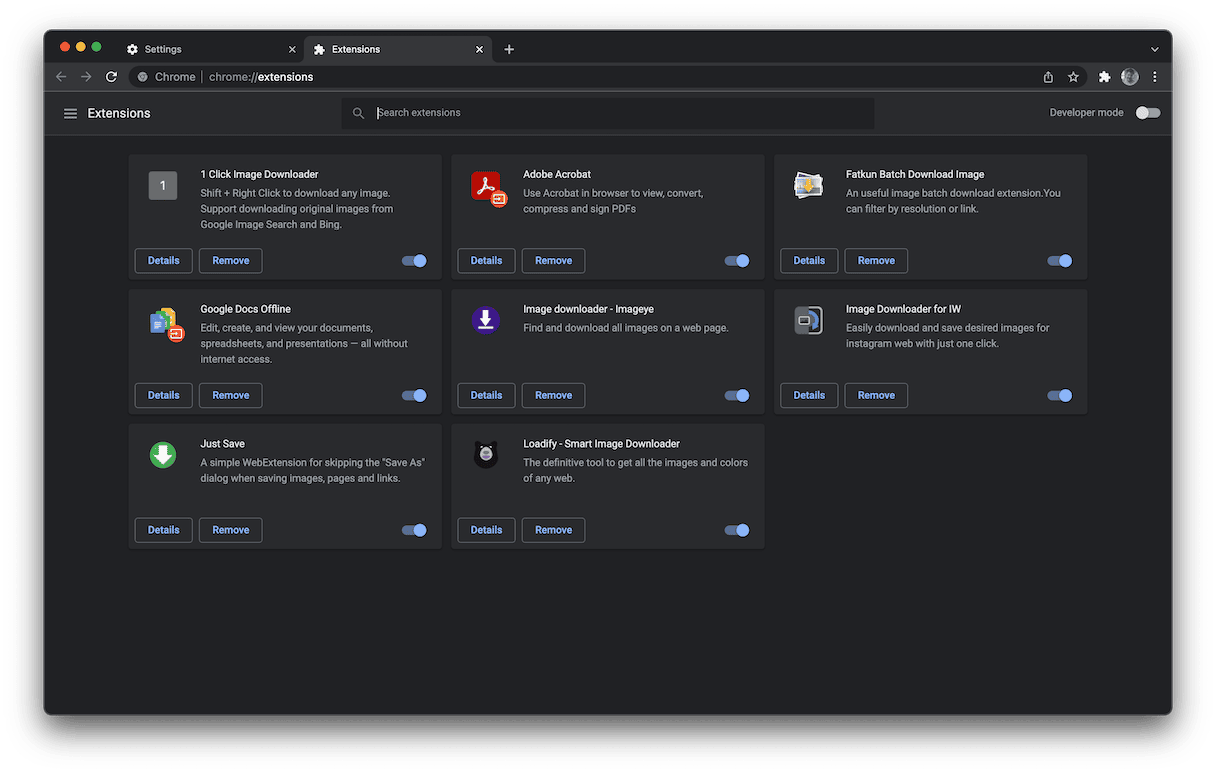Remove Loadify - Smart Image Downloader
The width and height of the screenshot is (1216, 773).
(x=554, y=530)
